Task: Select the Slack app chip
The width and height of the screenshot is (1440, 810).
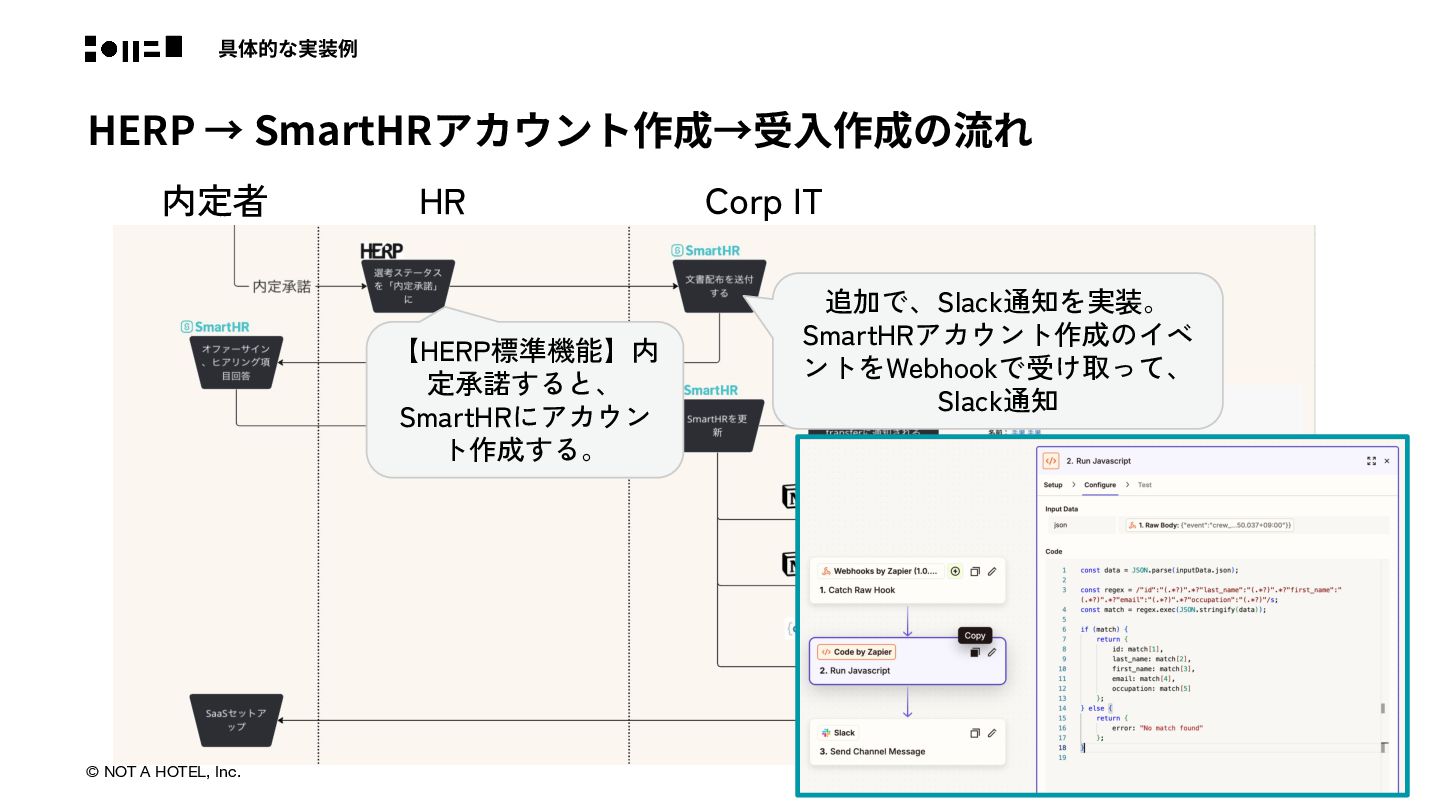Action: pos(838,733)
